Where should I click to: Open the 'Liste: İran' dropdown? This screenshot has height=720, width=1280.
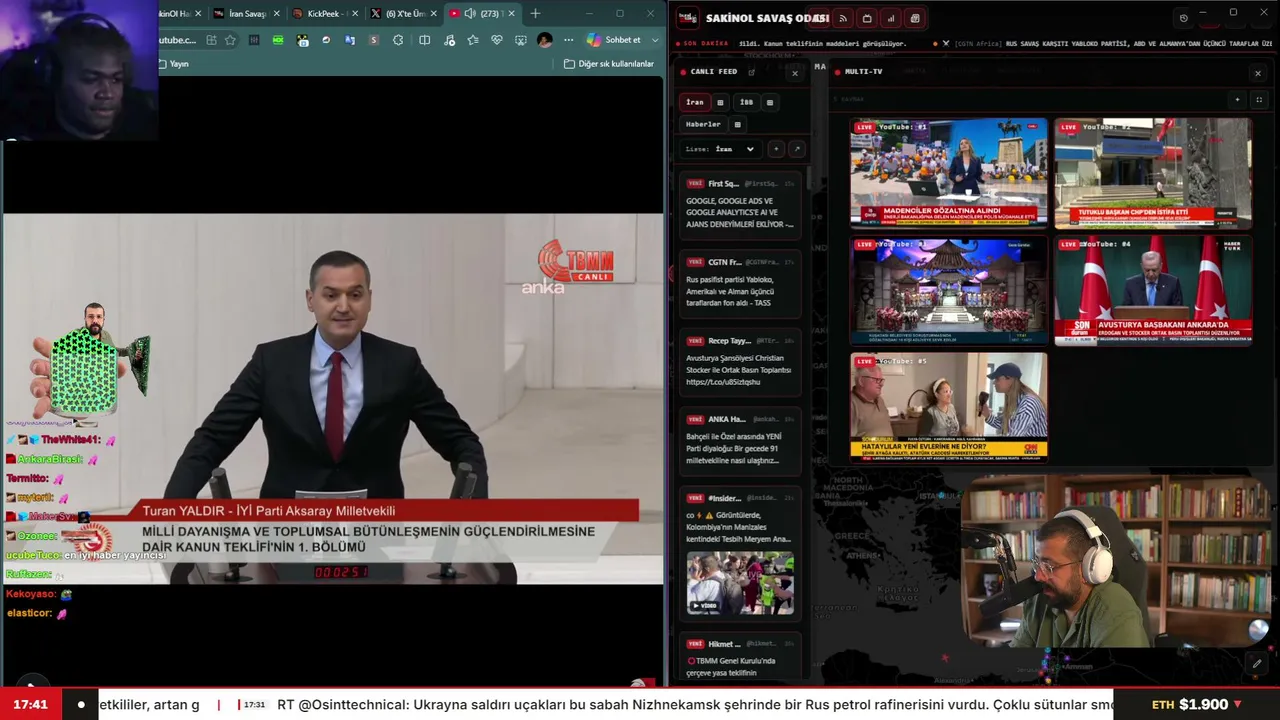point(720,149)
